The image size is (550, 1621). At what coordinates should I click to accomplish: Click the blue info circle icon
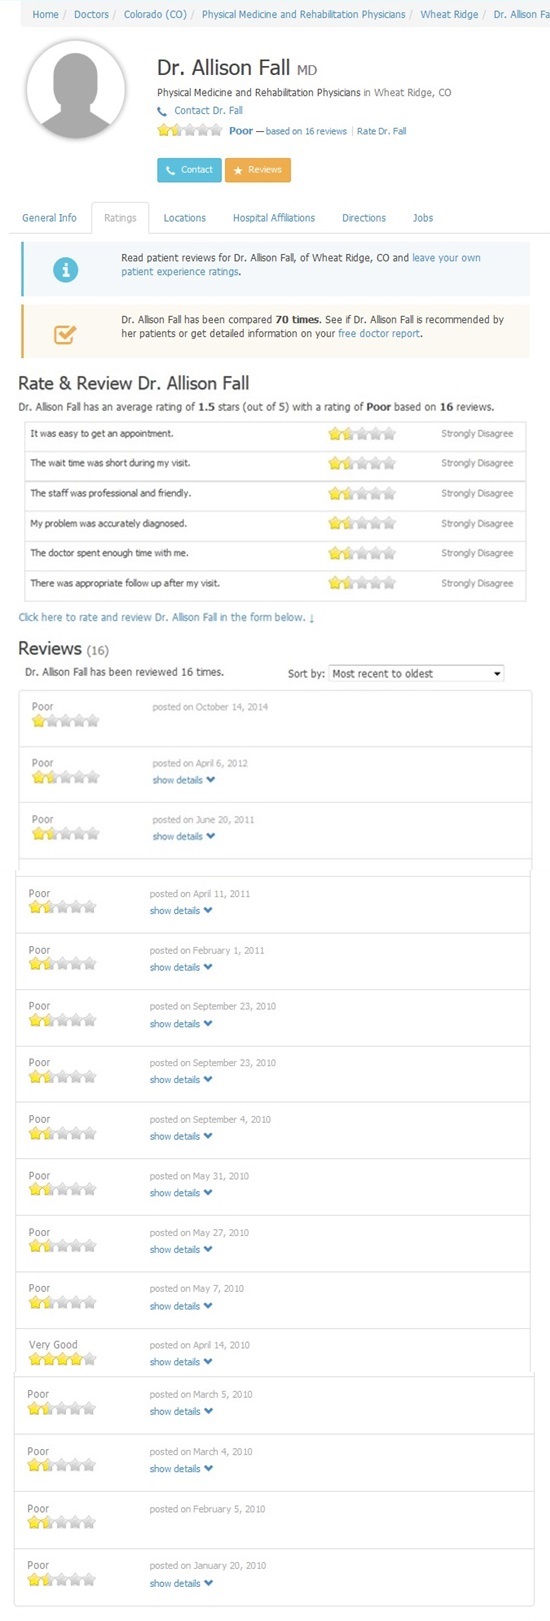click(x=65, y=269)
